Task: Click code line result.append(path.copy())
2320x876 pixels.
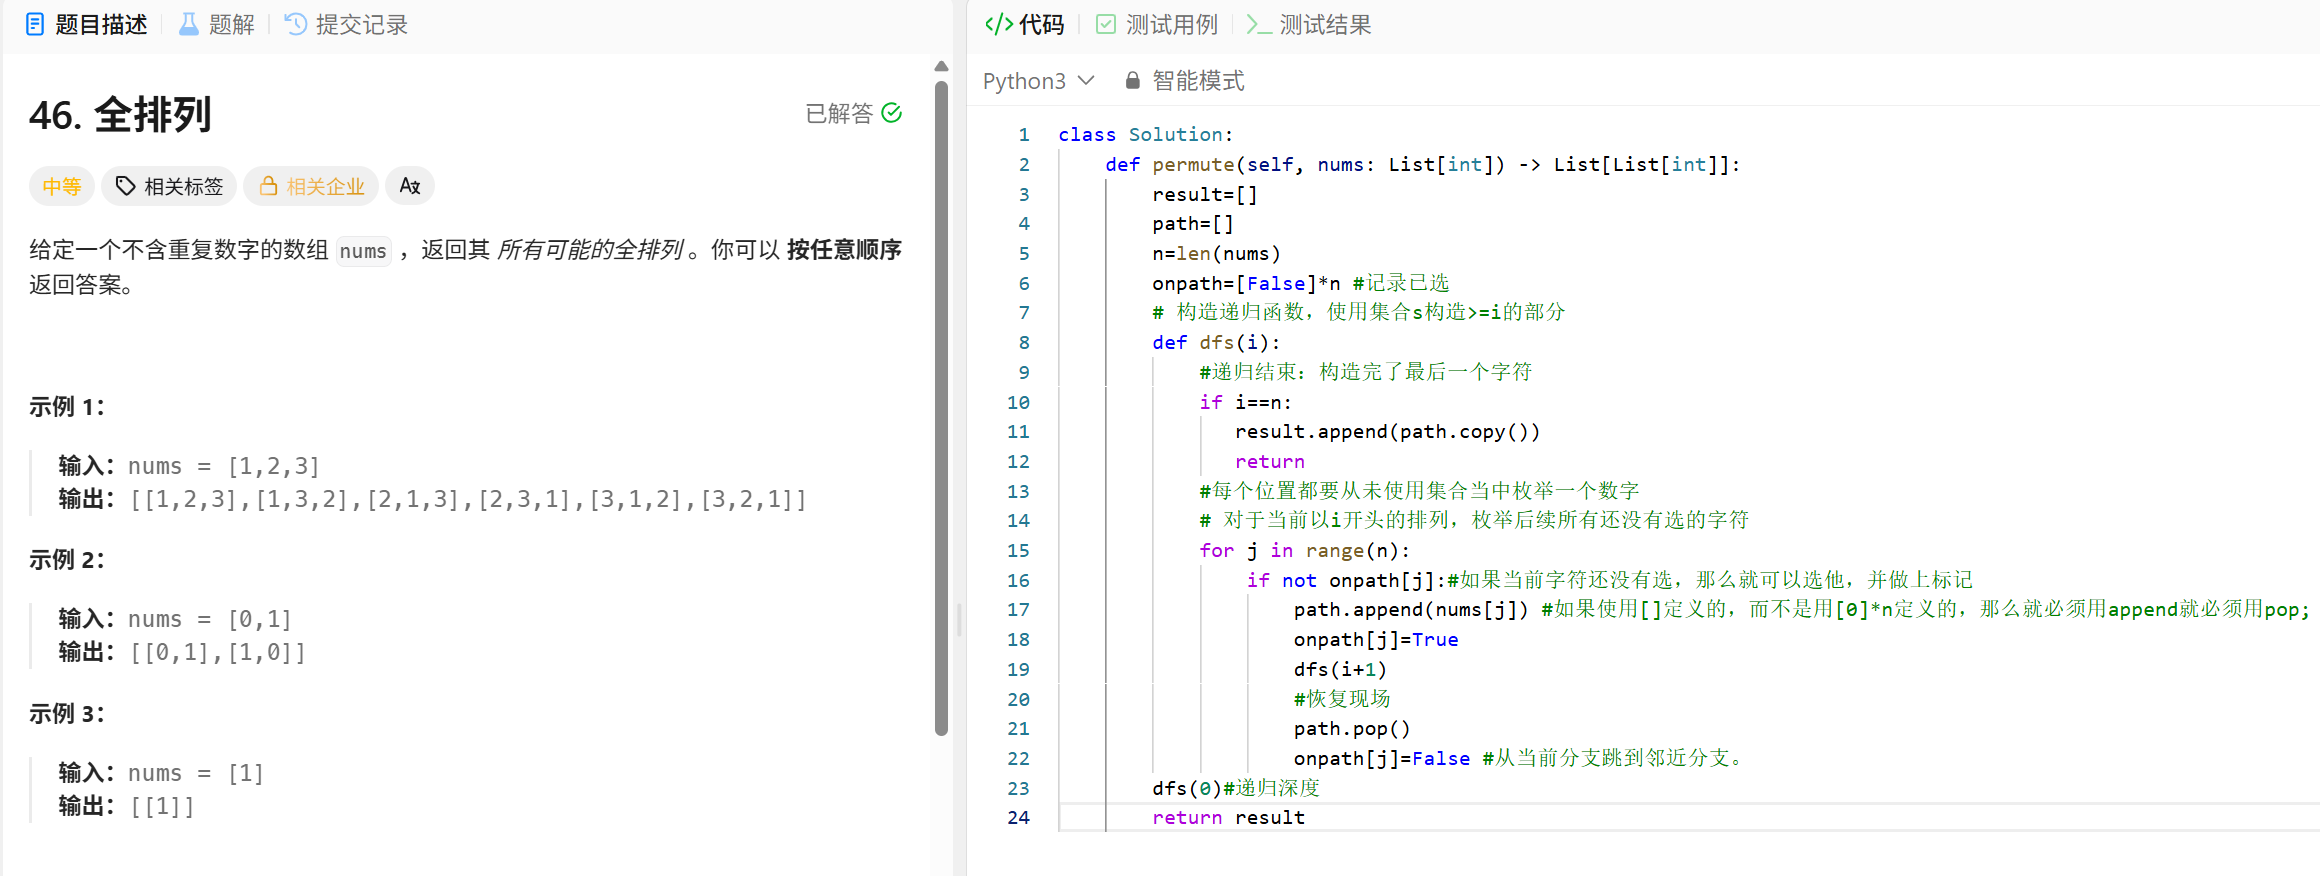Action: (1387, 431)
